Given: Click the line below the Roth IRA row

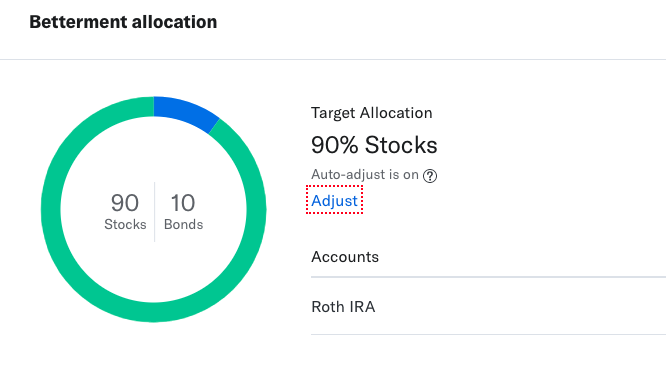Looking at the screenshot, I should point(488,334).
